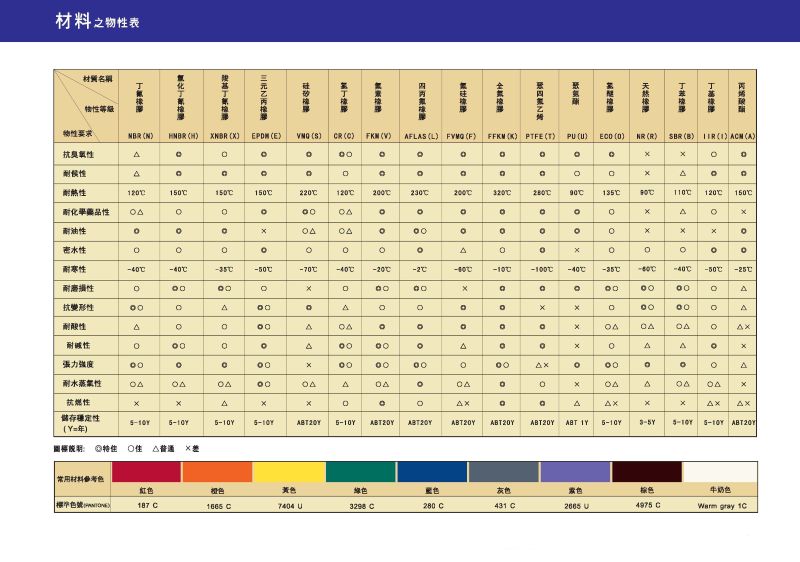Select the × symbol in 抗臭氧性 row under NR(R)
This screenshot has width=800, height=562.
647,155
